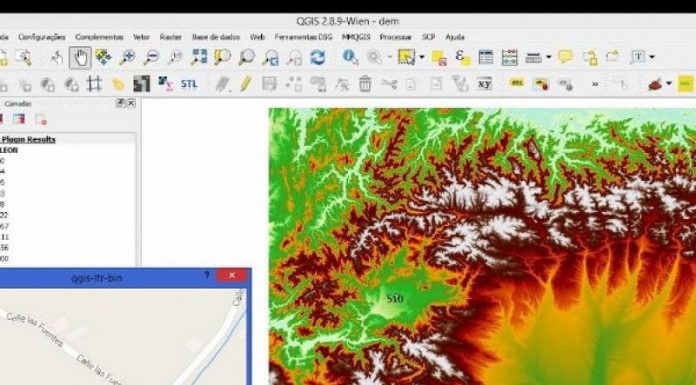696x385 pixels.
Task: Click Deselect Features from all layers
Action: (439, 58)
